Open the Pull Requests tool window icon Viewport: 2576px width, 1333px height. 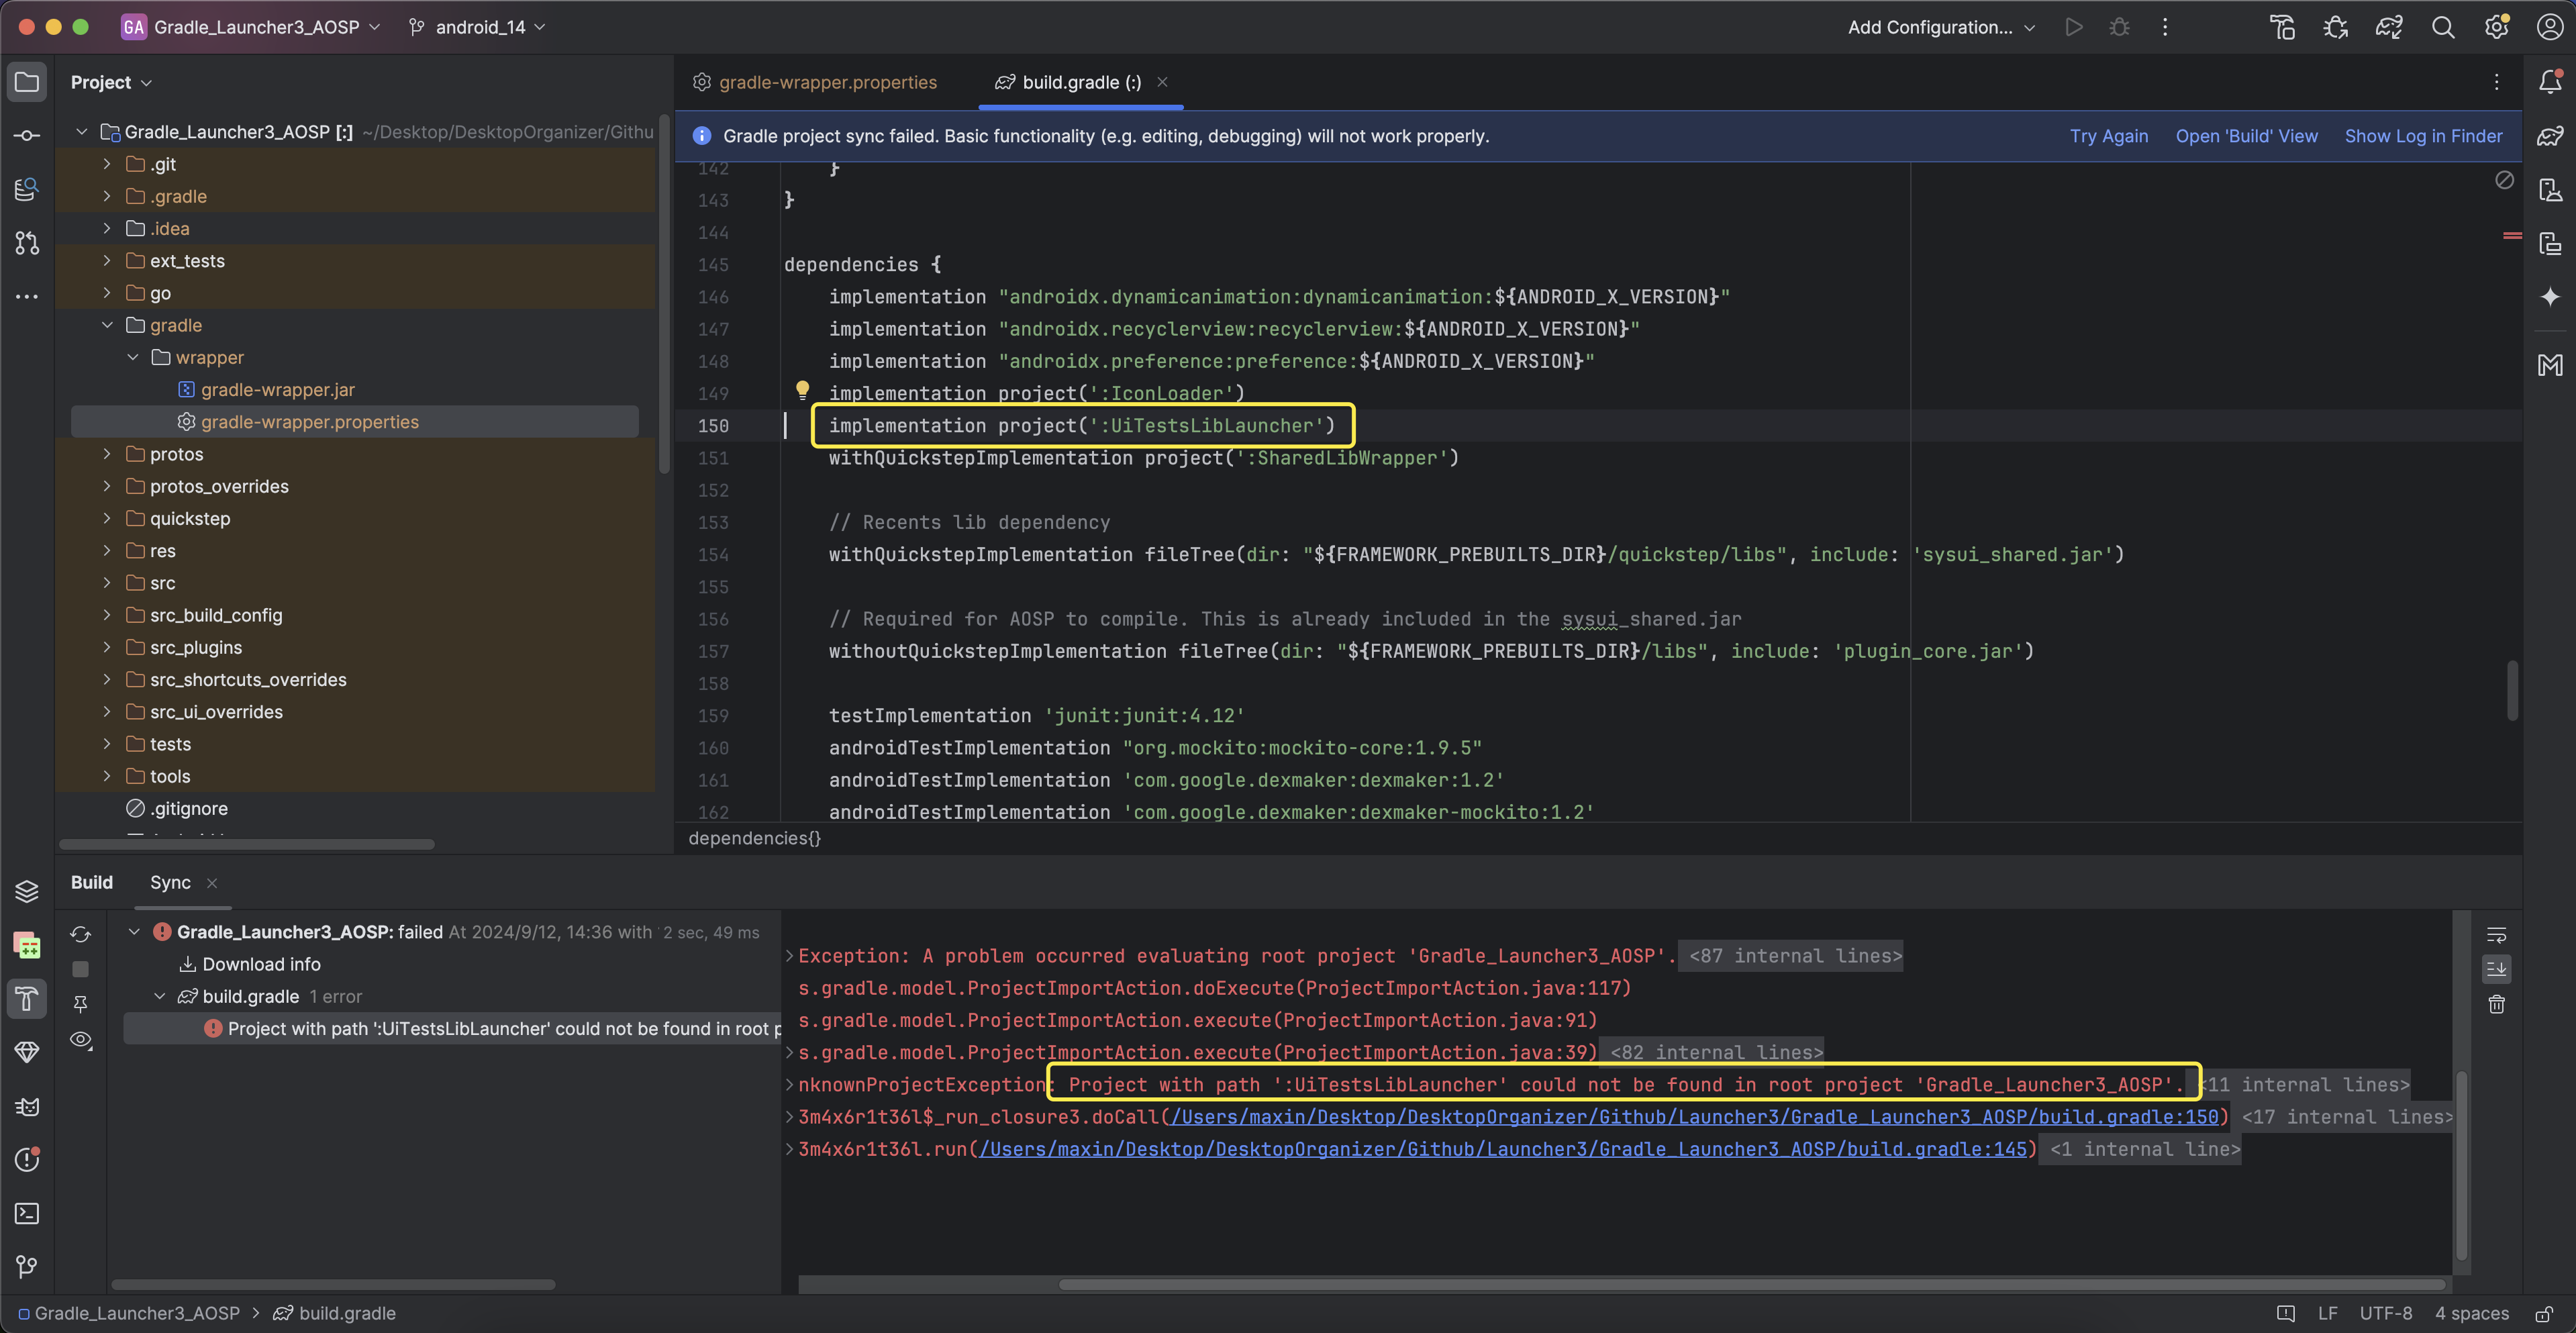[27, 242]
